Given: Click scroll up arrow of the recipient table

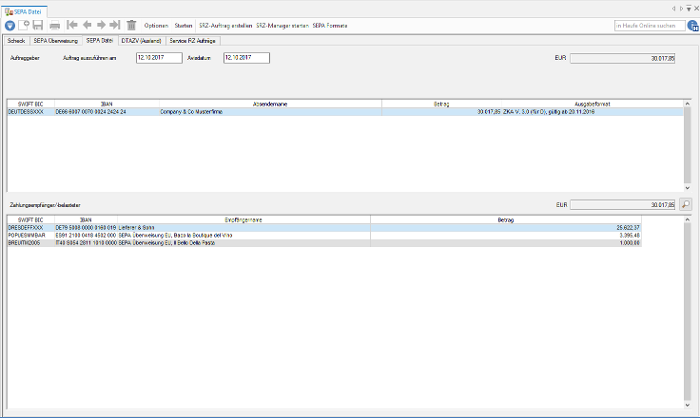Looking at the screenshot, I should coord(688,220).
